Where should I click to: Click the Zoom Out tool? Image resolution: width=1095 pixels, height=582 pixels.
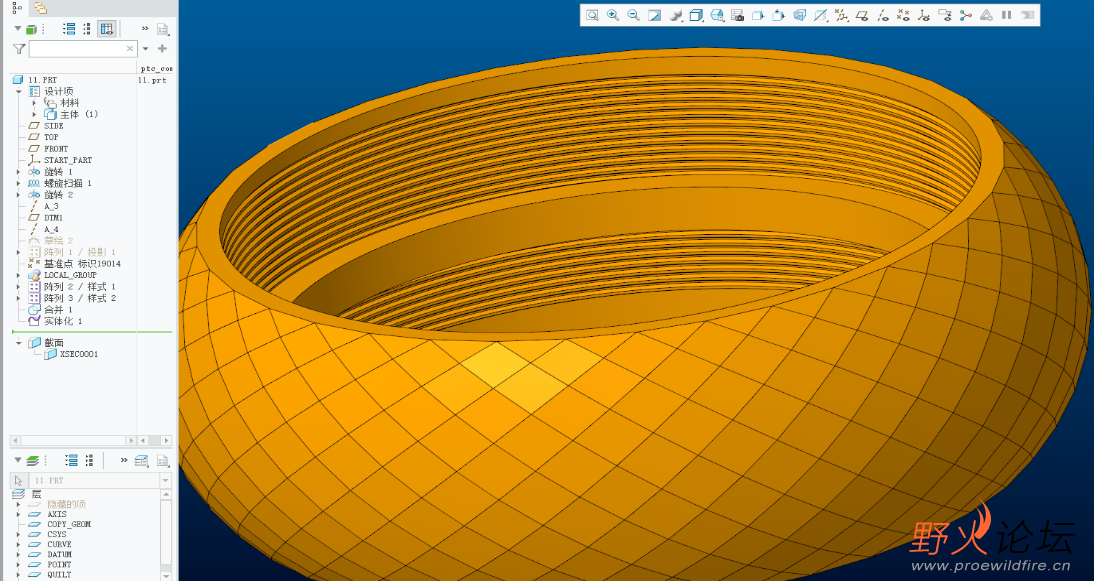click(x=633, y=15)
